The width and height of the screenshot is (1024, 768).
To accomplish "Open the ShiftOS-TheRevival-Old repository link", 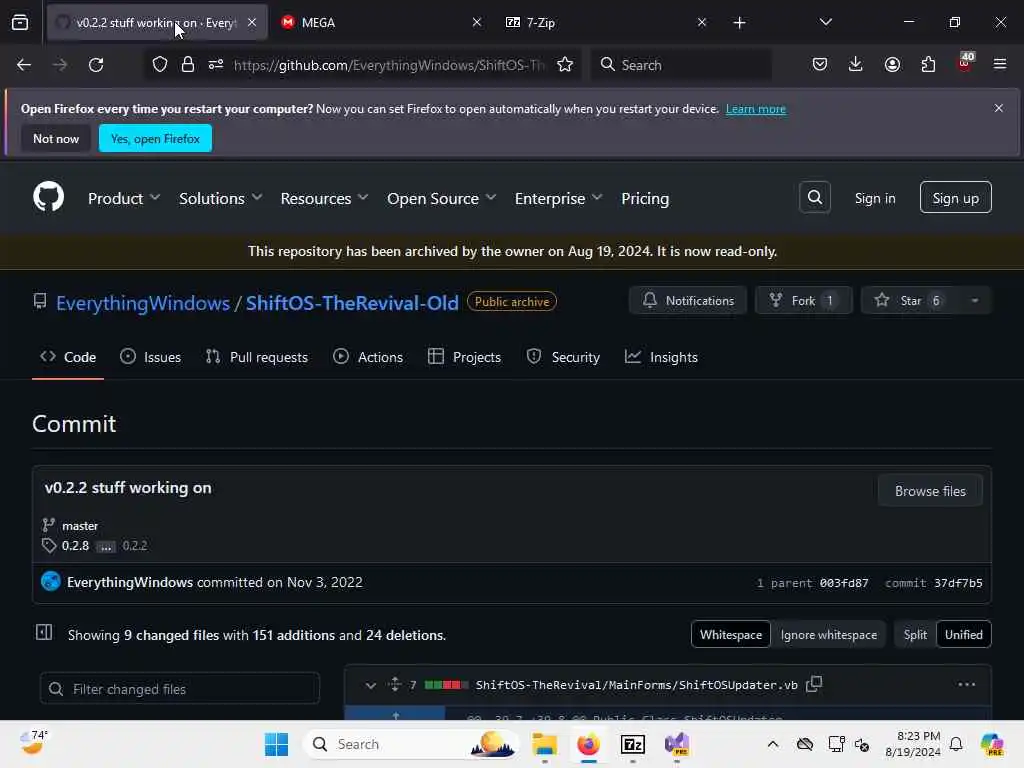I will pos(352,302).
